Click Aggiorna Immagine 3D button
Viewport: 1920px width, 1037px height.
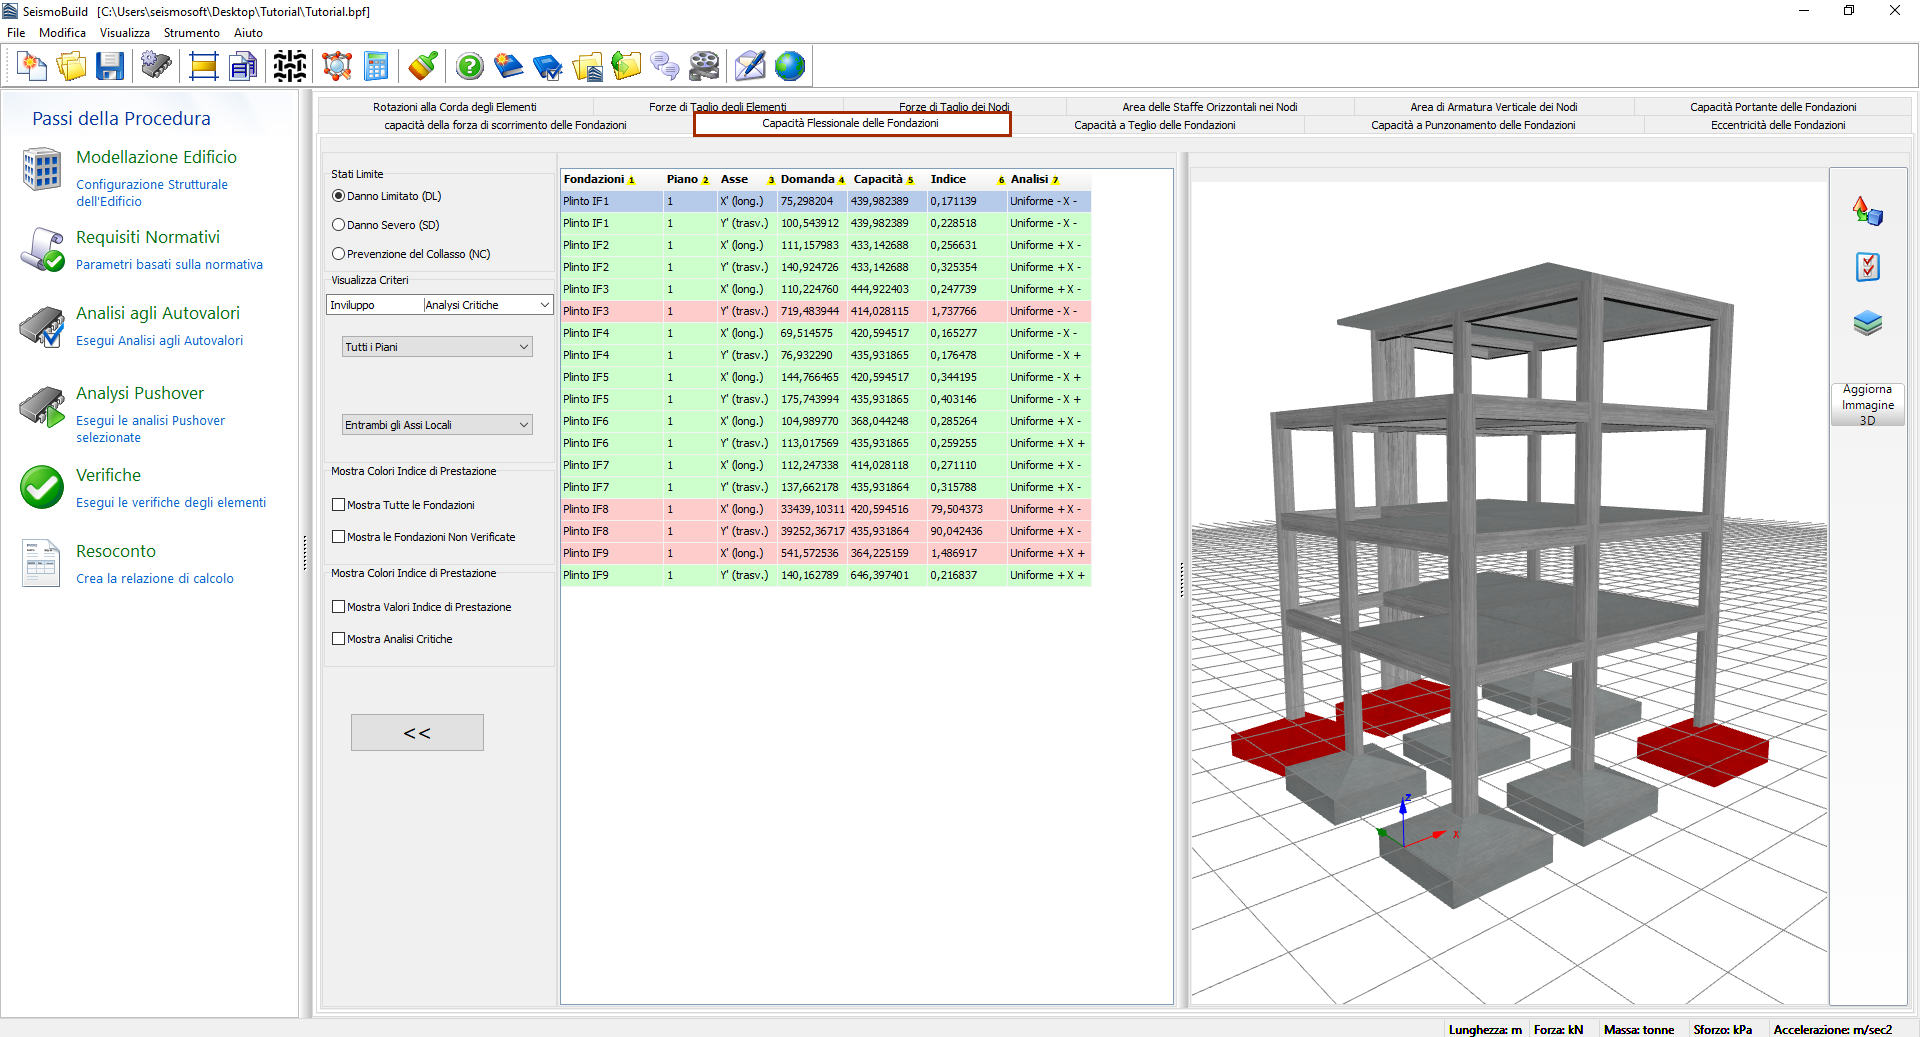[x=1867, y=404]
